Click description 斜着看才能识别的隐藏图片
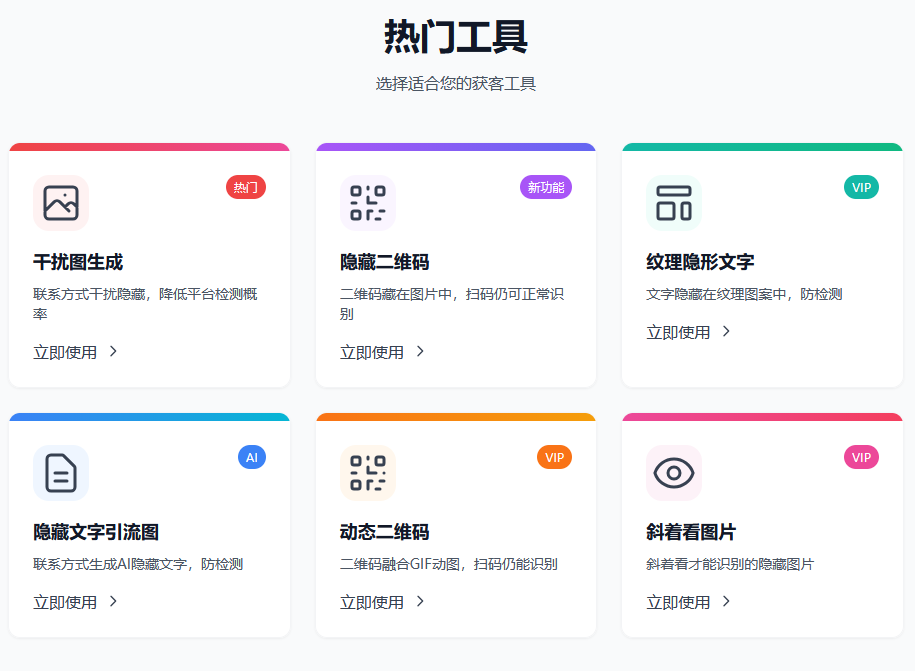This screenshot has width=915, height=671. tap(730, 564)
